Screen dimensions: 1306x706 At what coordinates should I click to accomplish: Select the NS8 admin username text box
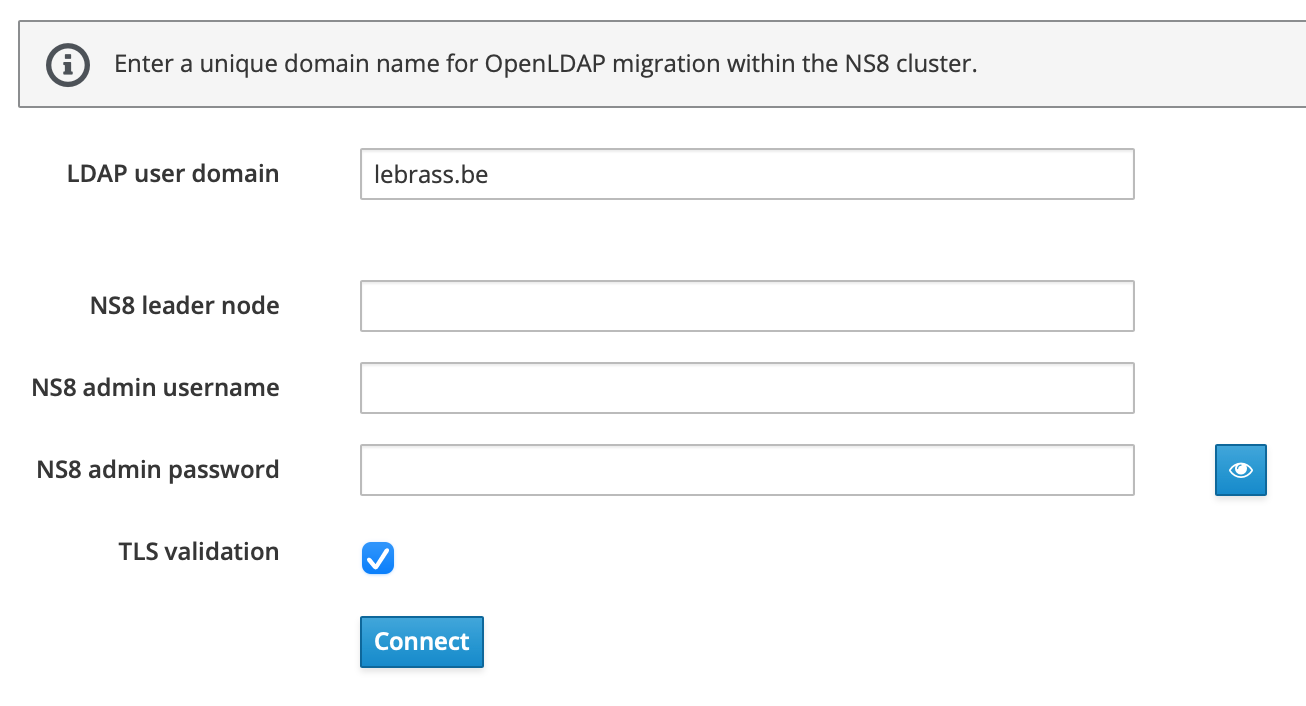click(746, 388)
